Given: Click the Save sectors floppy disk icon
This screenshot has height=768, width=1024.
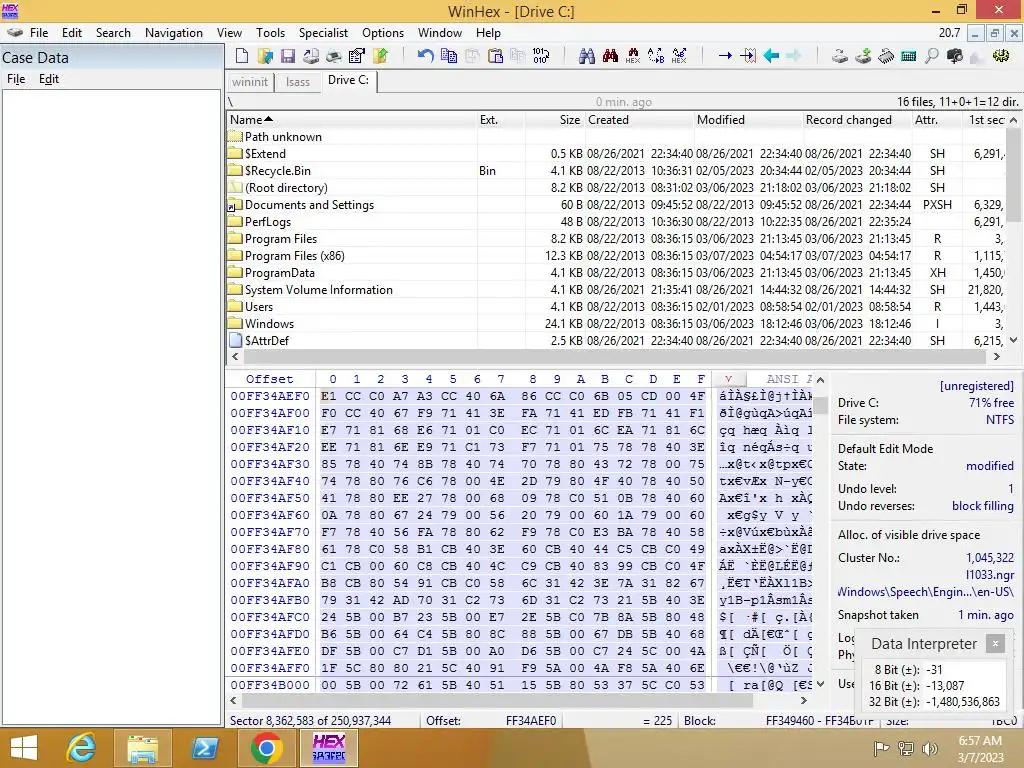Looking at the screenshot, I should (288, 56).
